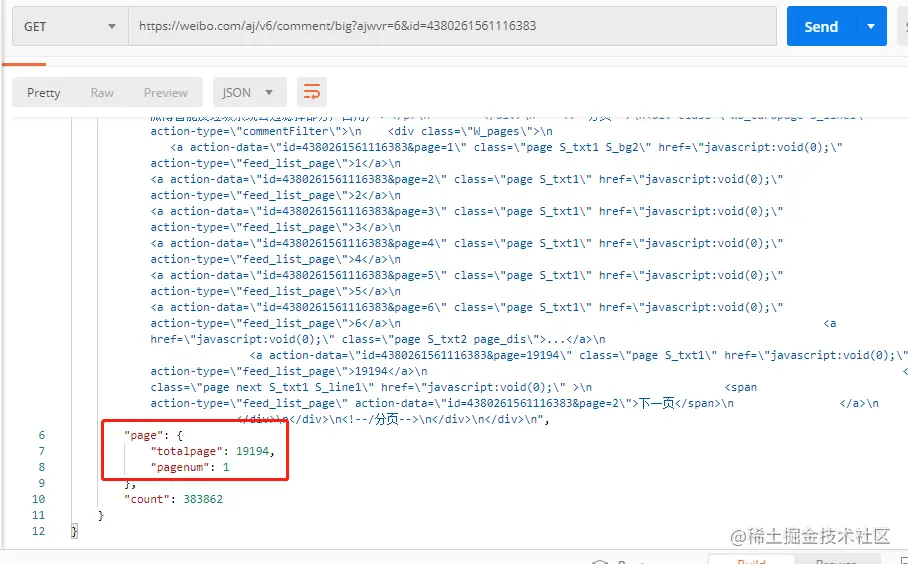Click line number 12 in gutter

(38, 531)
